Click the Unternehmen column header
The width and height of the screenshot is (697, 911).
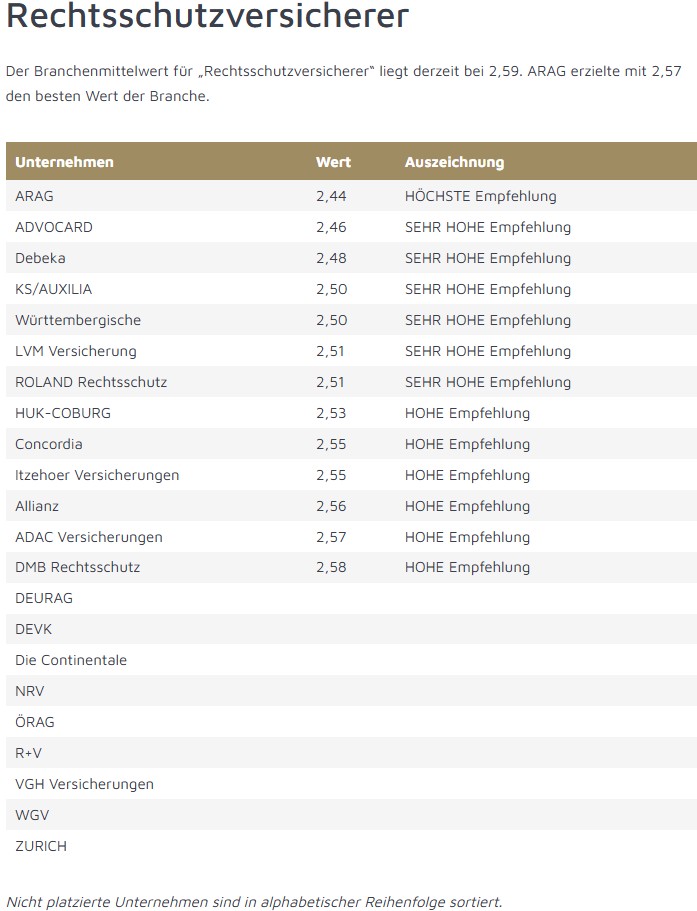pos(64,162)
